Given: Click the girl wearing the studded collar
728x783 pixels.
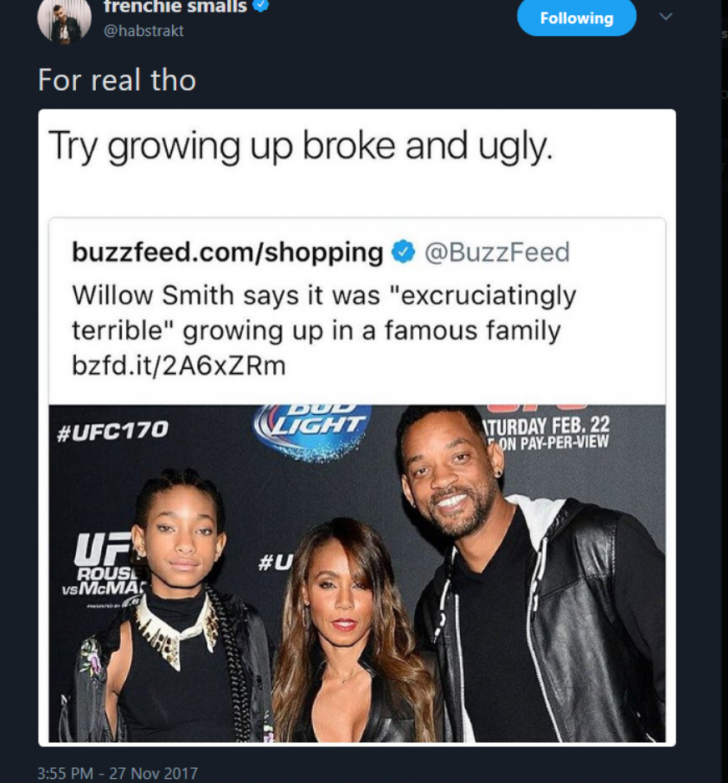Looking at the screenshot, I should tap(180, 620).
